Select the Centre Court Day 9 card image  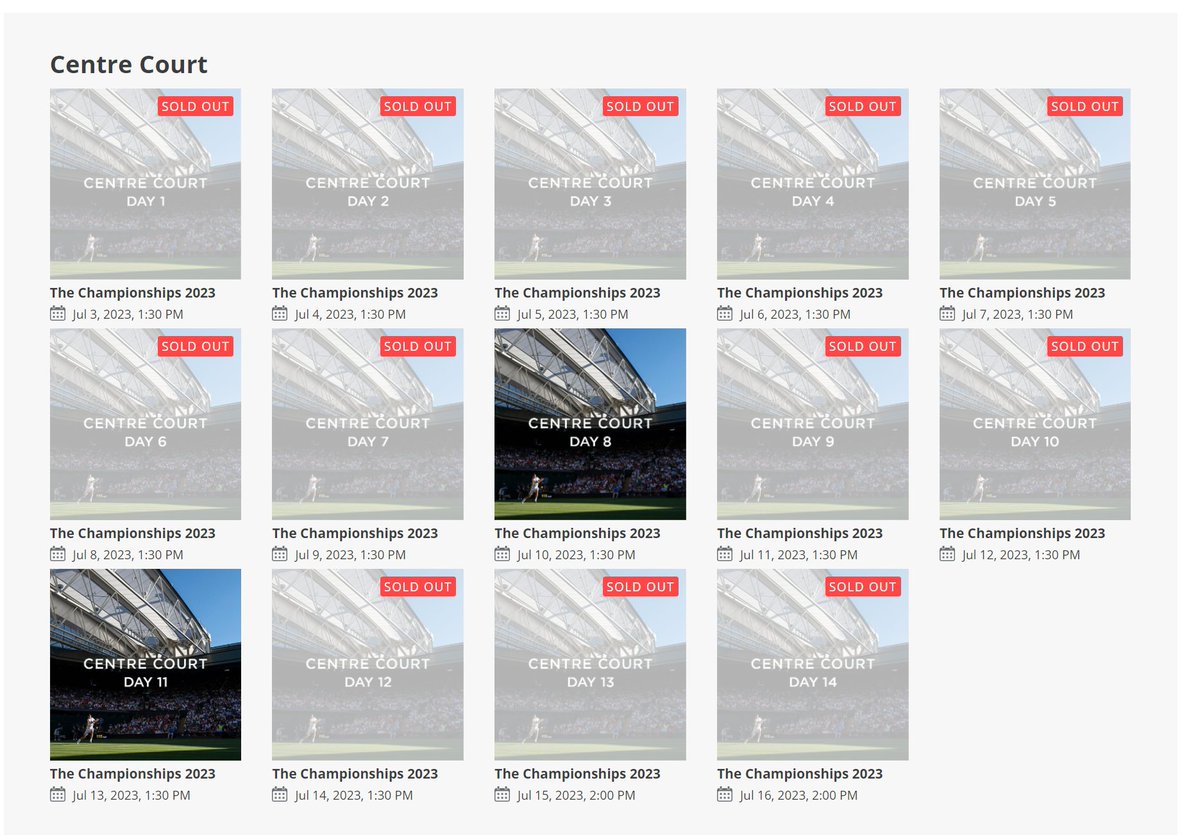point(812,424)
